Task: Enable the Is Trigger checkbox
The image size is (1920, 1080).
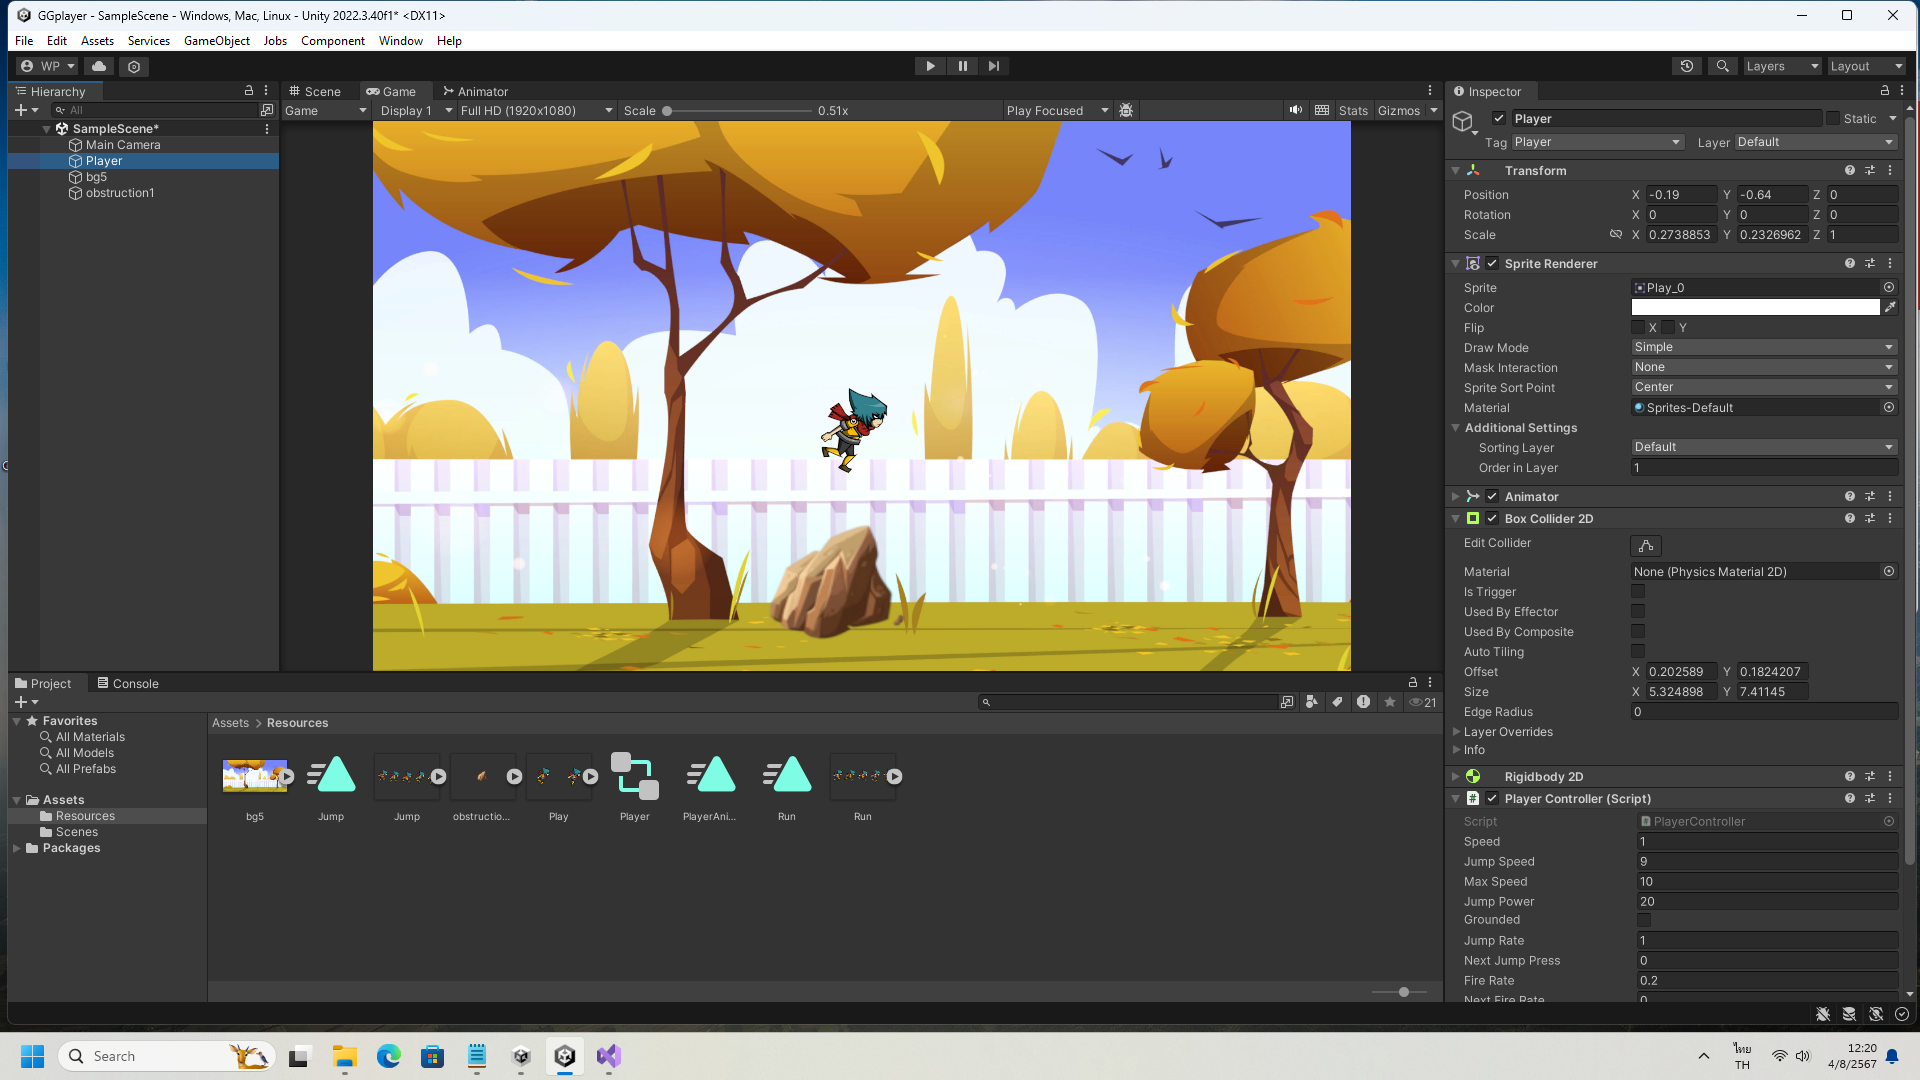Action: click(x=1638, y=592)
